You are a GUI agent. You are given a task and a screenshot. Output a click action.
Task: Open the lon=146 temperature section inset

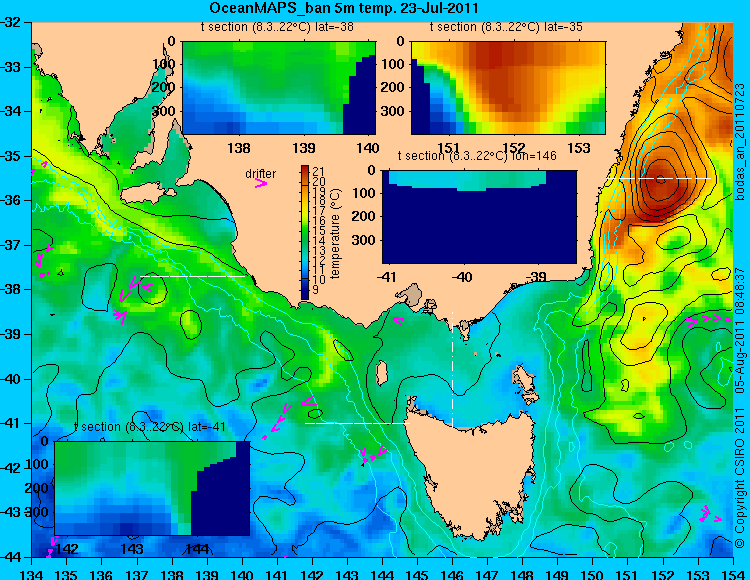(x=479, y=217)
